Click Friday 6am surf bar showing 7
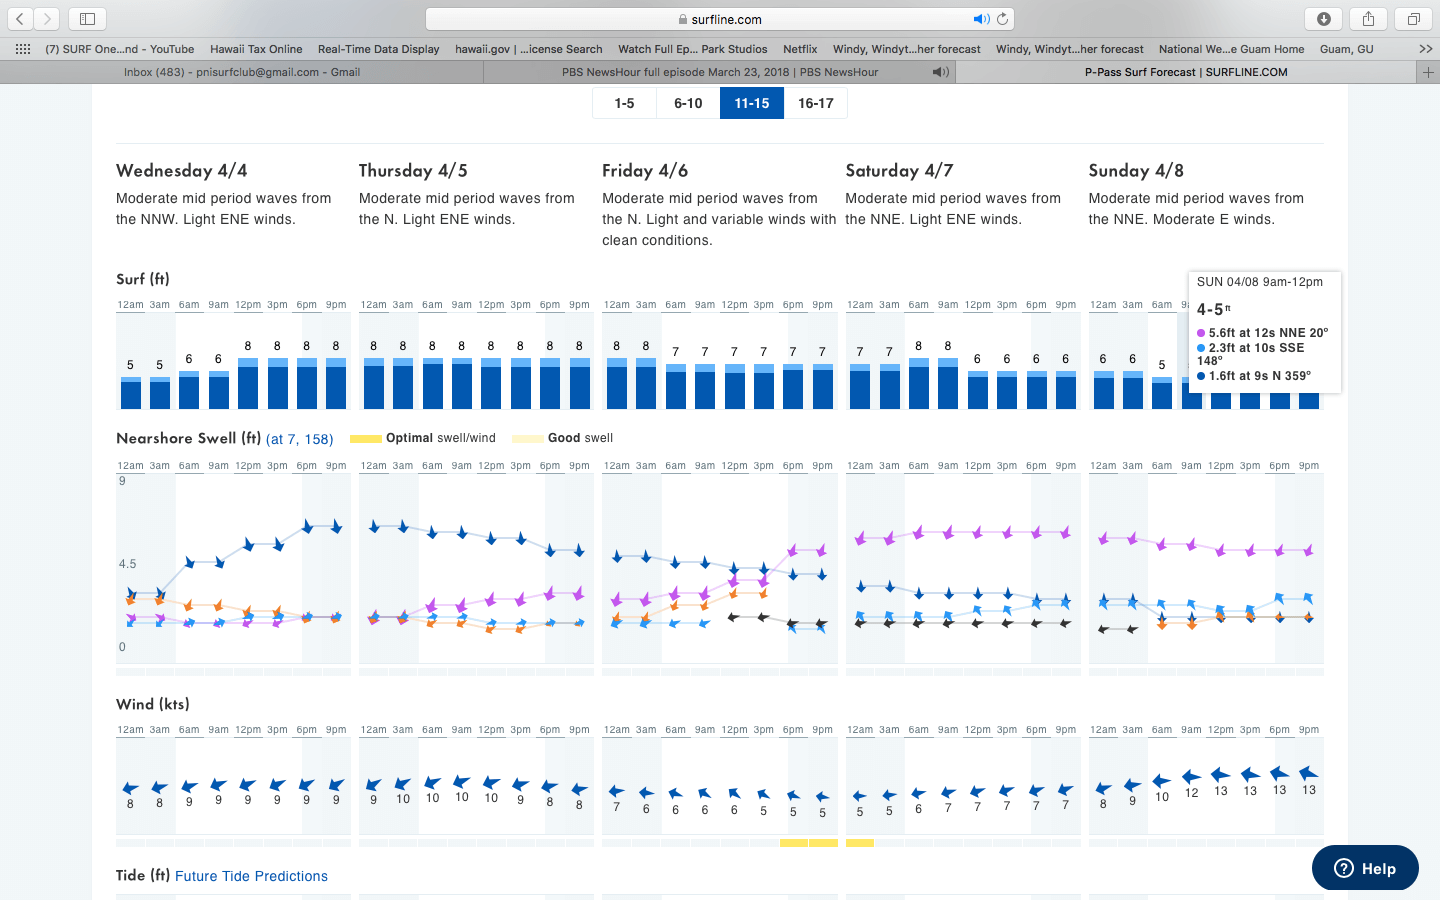The height and width of the screenshot is (900, 1440). click(x=676, y=387)
